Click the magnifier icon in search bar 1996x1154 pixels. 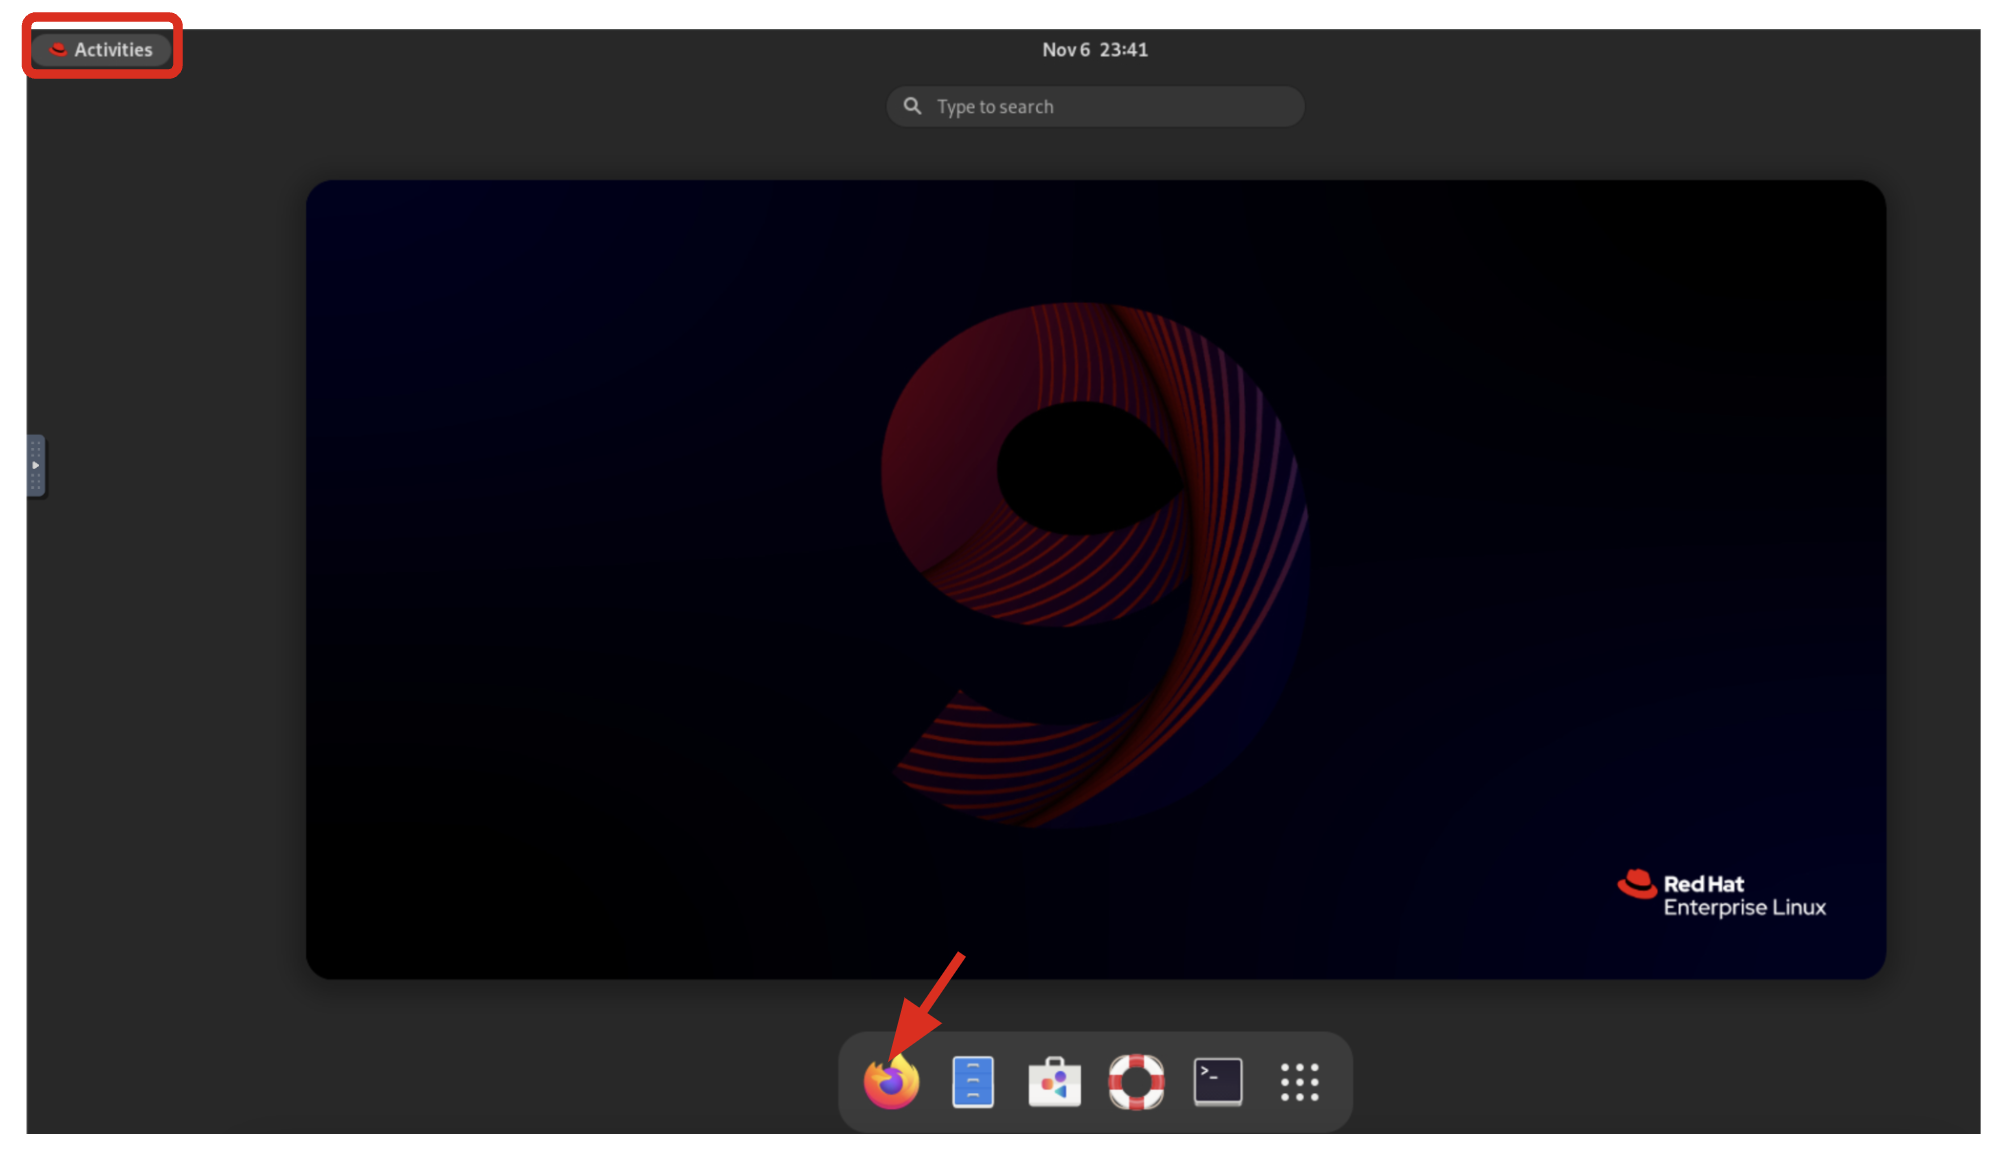tap(912, 106)
